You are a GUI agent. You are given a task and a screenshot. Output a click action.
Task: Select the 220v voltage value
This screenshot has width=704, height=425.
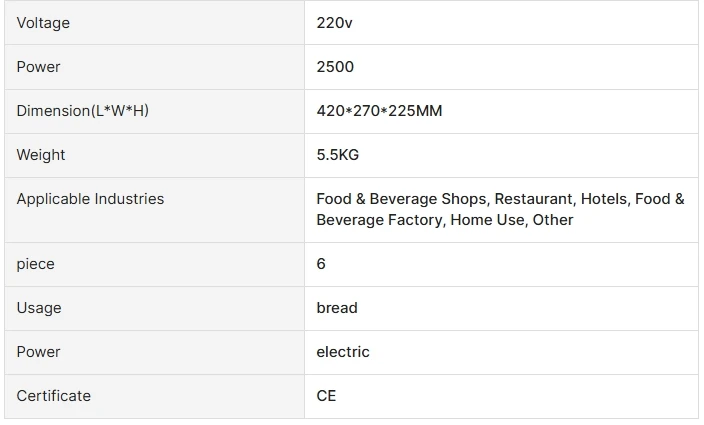334,23
